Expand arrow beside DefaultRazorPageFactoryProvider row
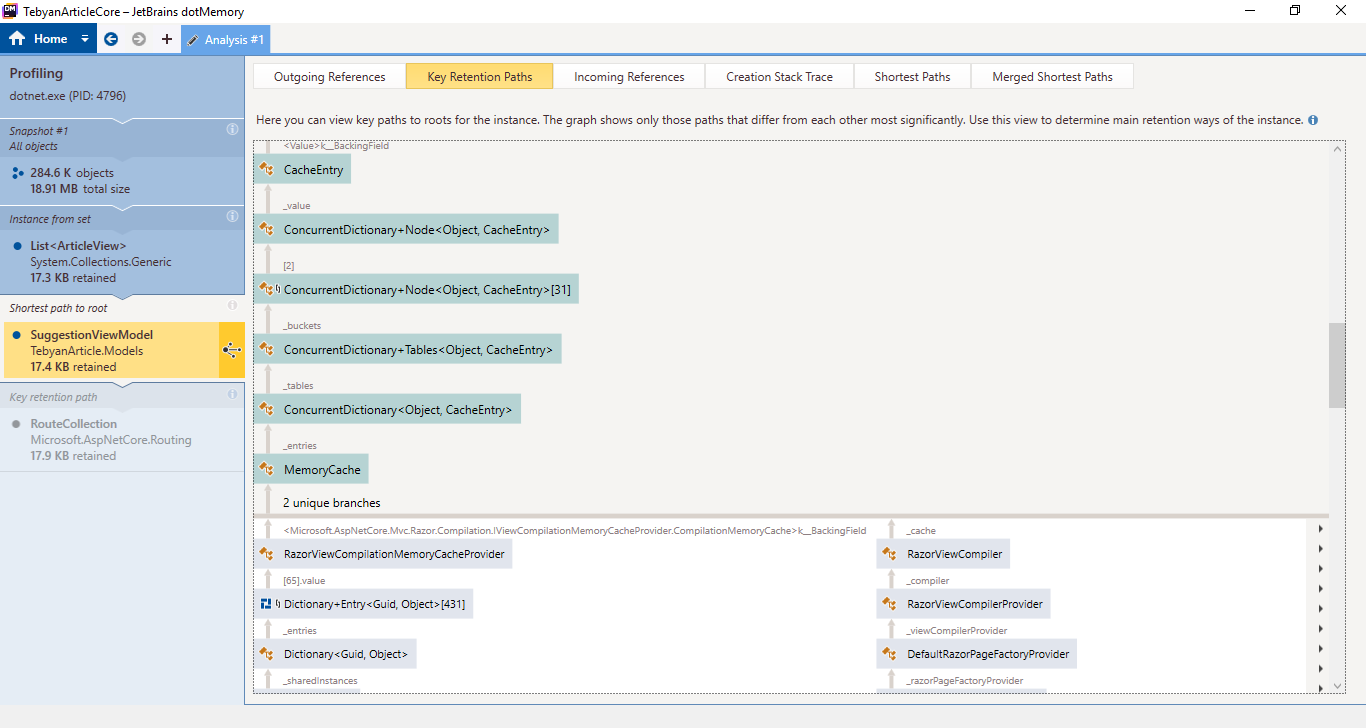This screenshot has width=1366, height=728. (x=1321, y=649)
